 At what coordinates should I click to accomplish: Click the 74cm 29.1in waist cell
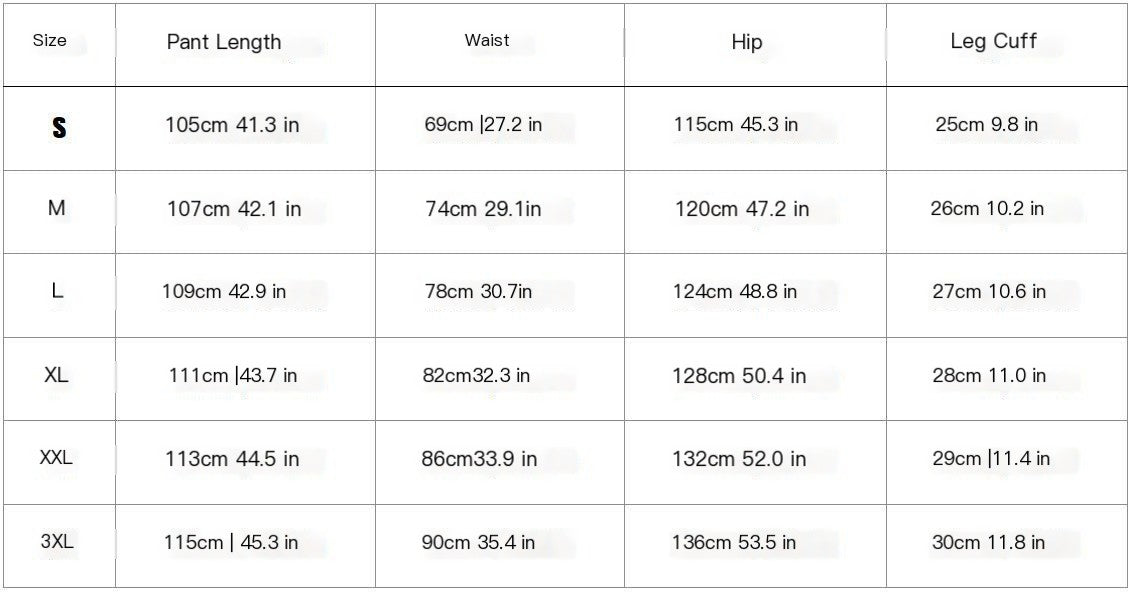click(x=483, y=209)
